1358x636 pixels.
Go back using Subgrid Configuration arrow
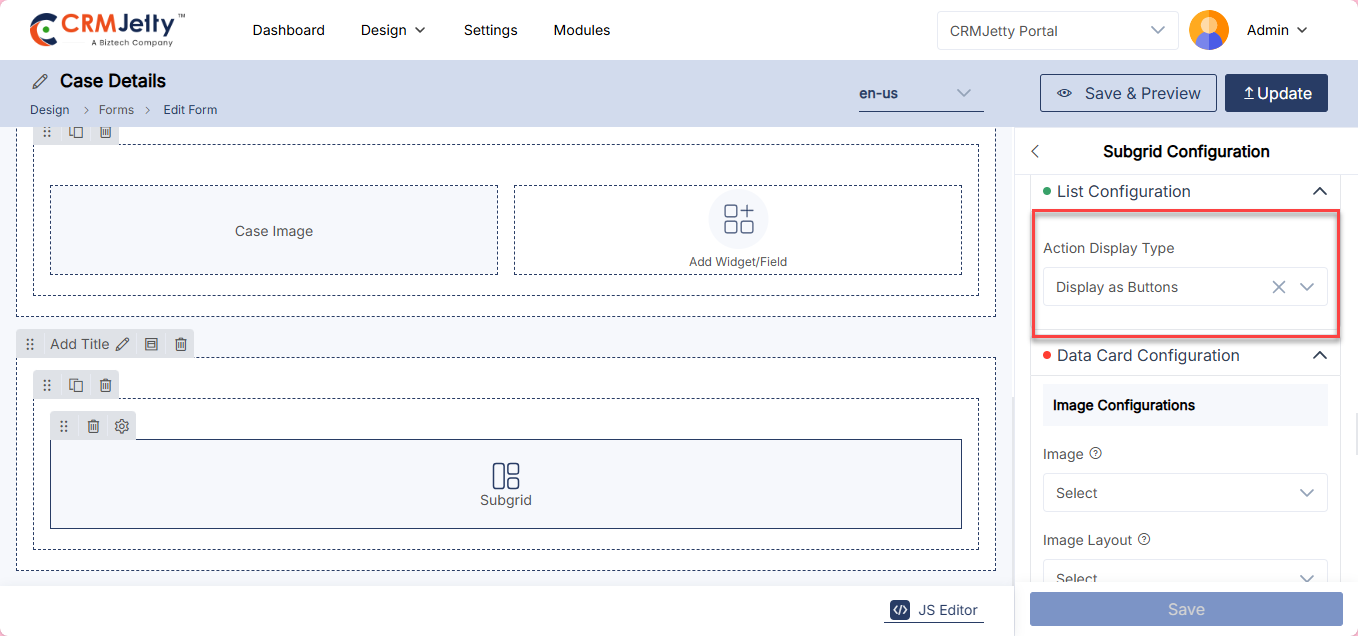tap(1035, 152)
